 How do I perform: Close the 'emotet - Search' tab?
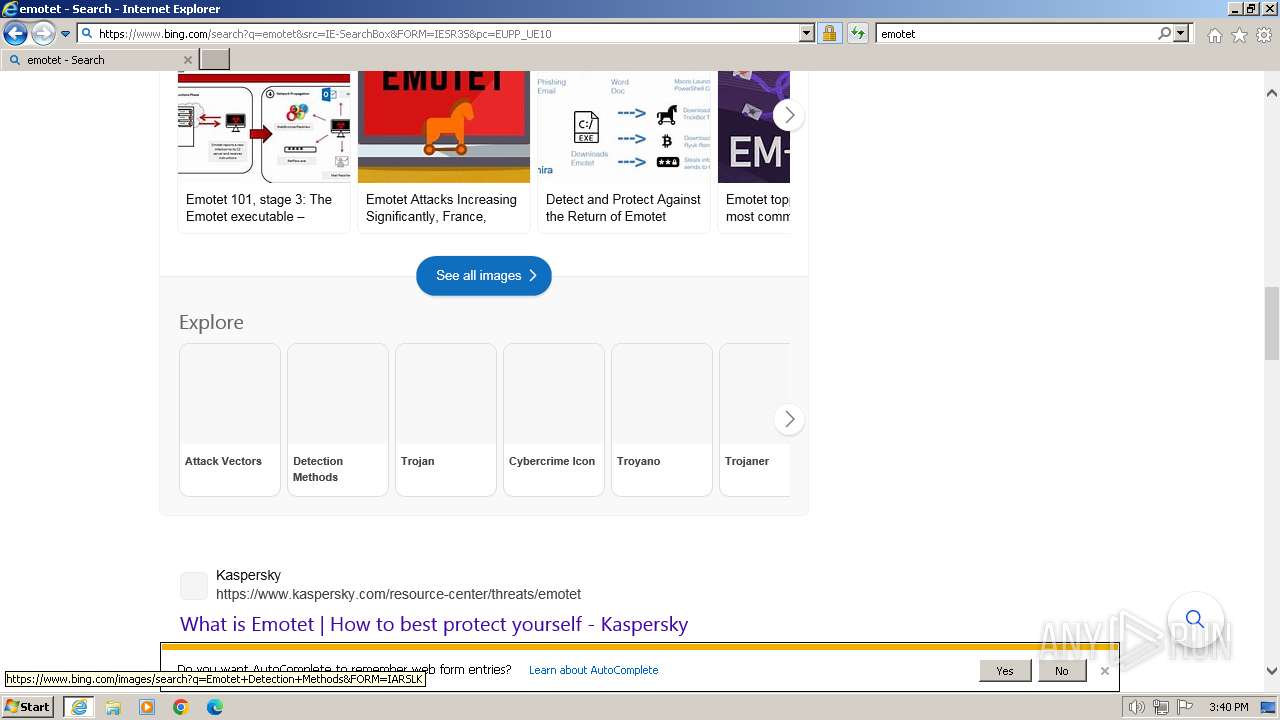pyautogui.click(x=187, y=60)
